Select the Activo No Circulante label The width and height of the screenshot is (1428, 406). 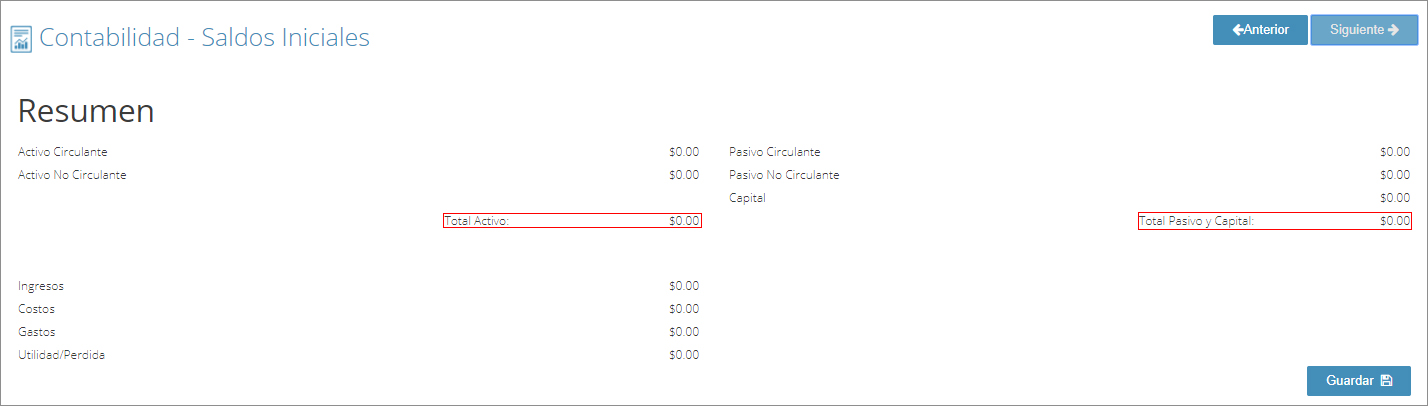pos(72,175)
